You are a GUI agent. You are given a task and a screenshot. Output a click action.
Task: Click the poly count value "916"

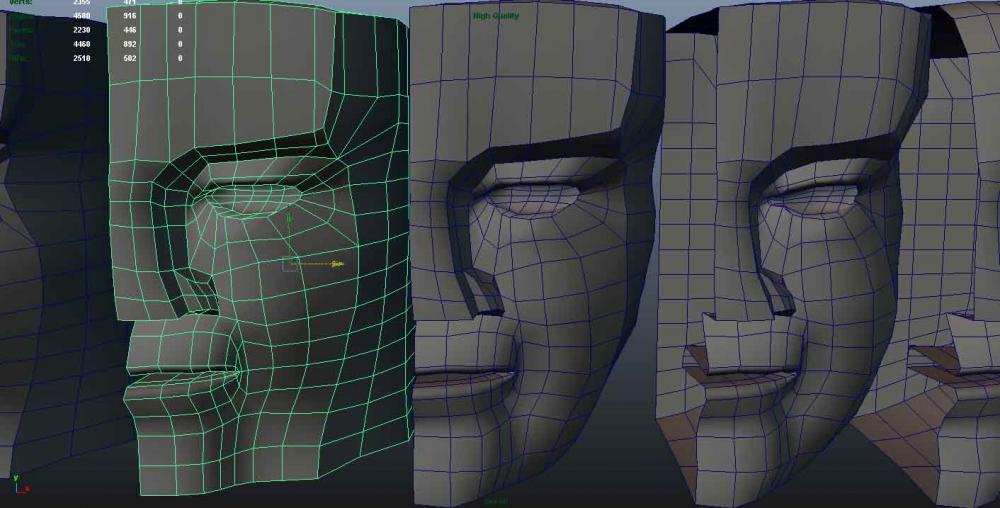pos(130,15)
